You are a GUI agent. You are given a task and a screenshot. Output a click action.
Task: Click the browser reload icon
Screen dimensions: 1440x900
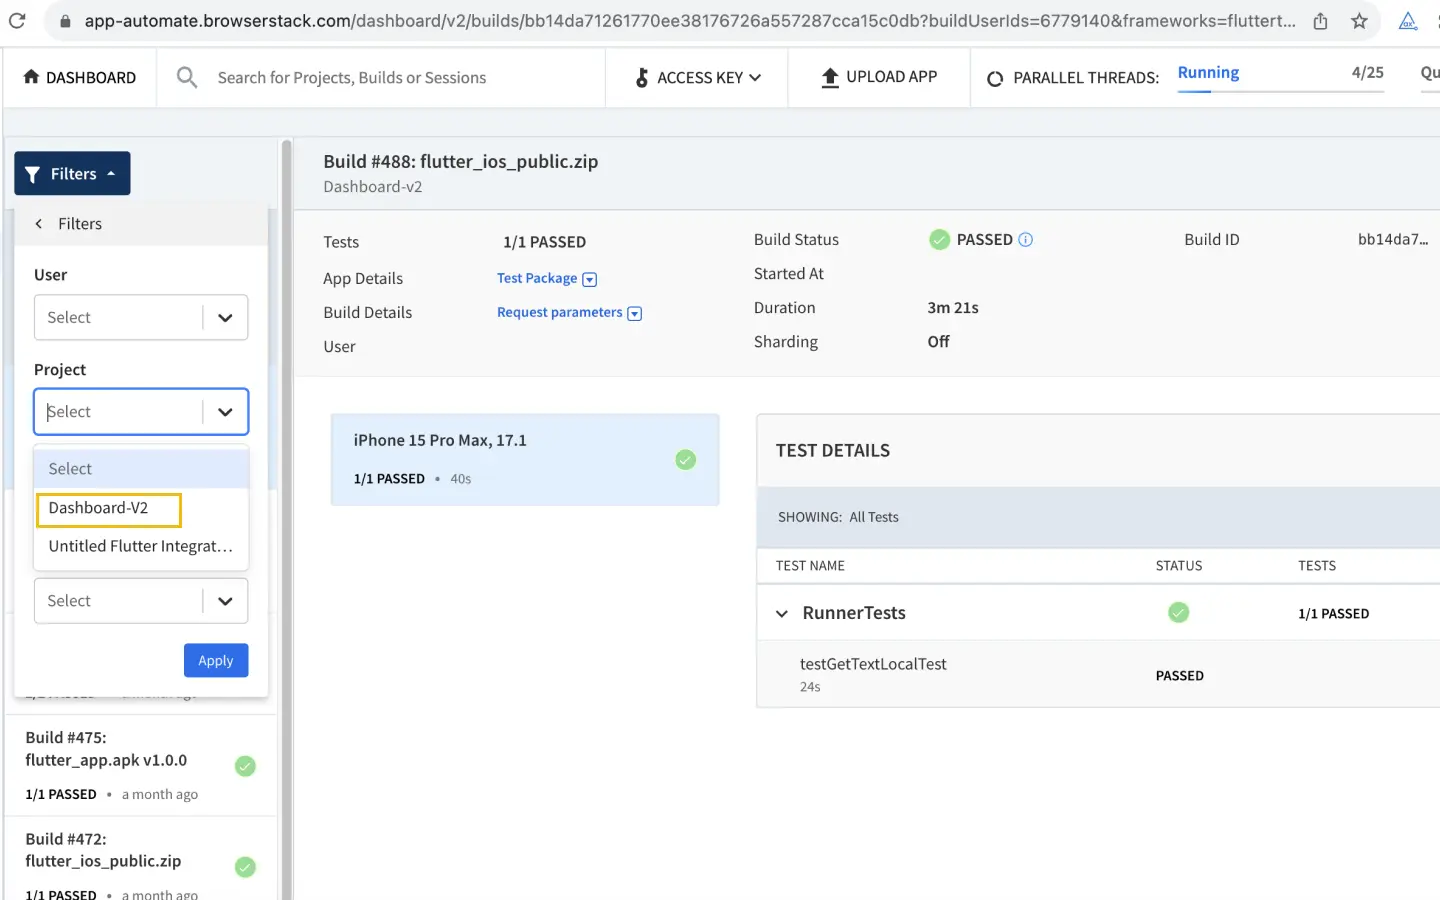(x=17, y=20)
